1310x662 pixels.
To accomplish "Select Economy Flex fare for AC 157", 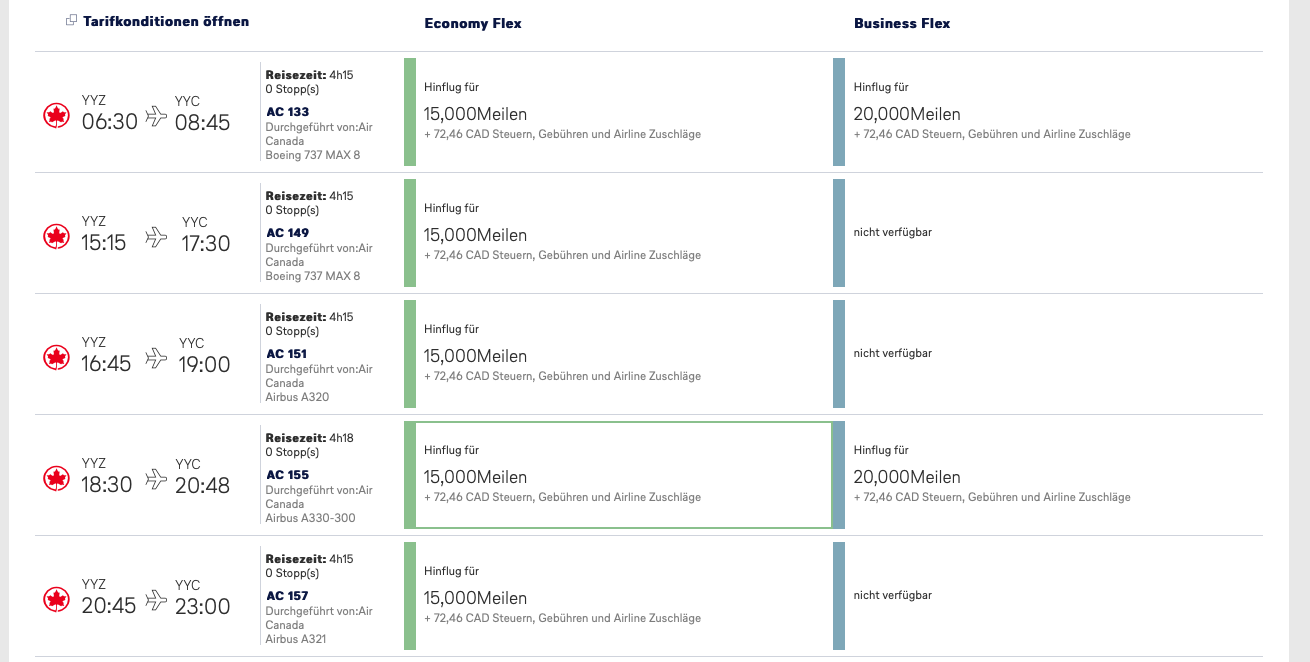I will 620,596.
